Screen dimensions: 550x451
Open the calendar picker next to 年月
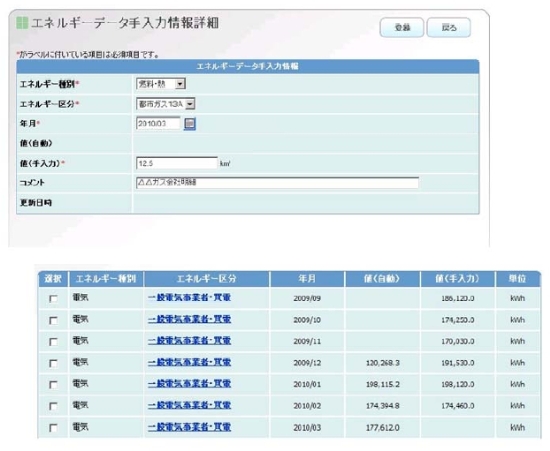[x=190, y=124]
